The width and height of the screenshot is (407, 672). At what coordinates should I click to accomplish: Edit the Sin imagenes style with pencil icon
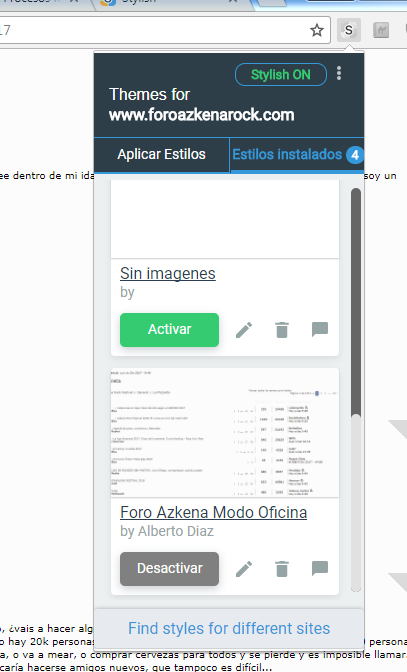coord(244,330)
